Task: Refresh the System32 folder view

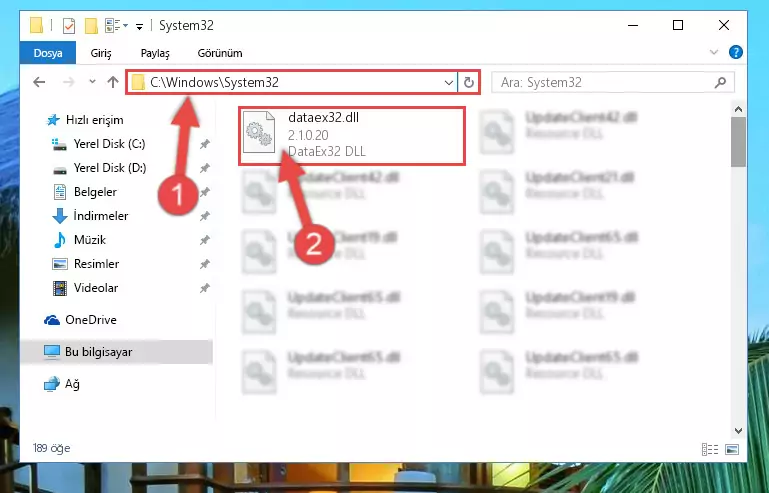Action: [469, 82]
